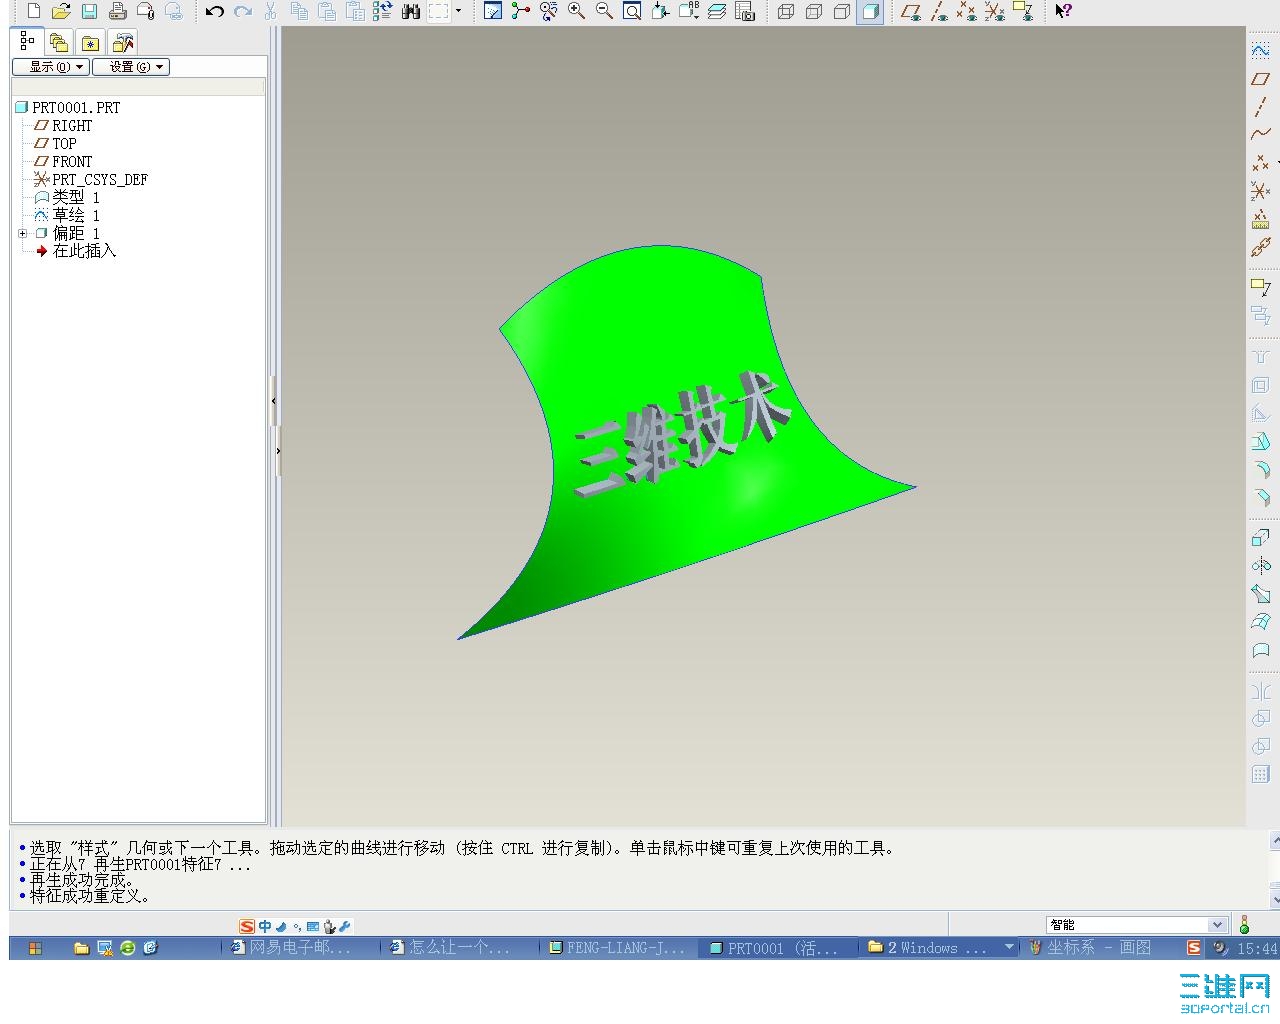Open the layers tool icon
The width and height of the screenshot is (1280, 1024).
[716, 11]
